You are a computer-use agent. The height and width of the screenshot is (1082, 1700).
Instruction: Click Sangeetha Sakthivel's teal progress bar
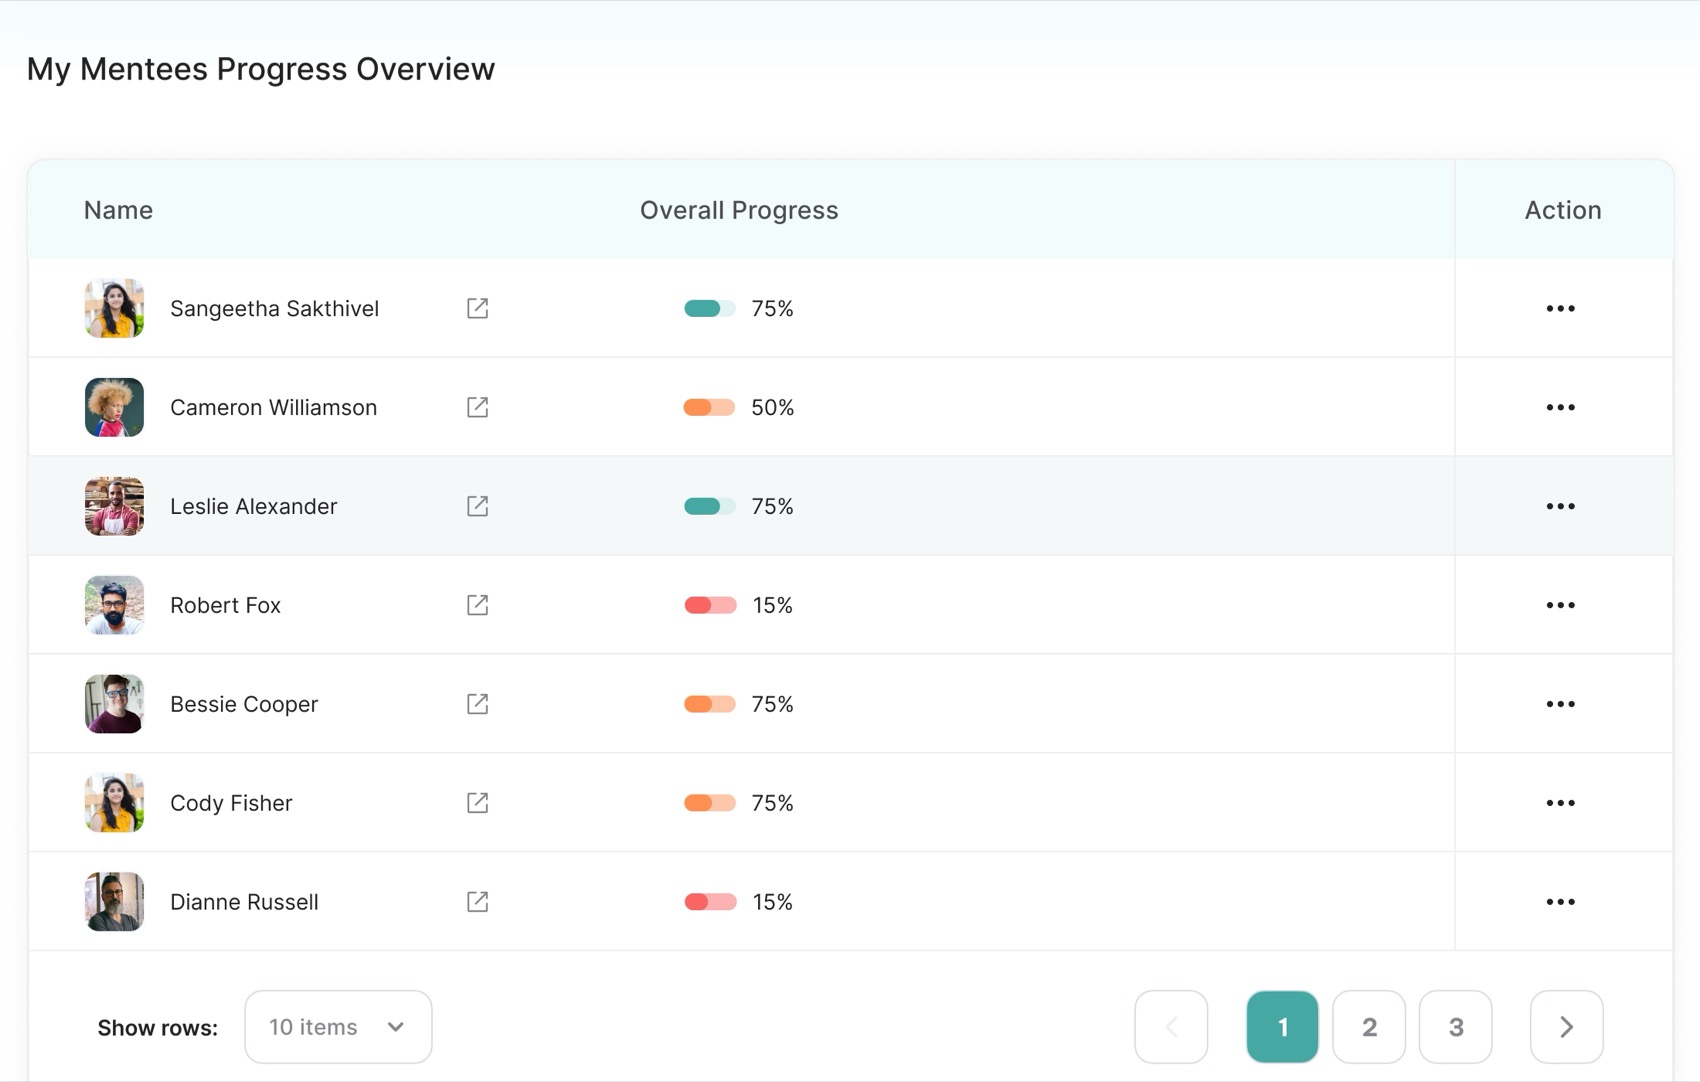(x=709, y=308)
